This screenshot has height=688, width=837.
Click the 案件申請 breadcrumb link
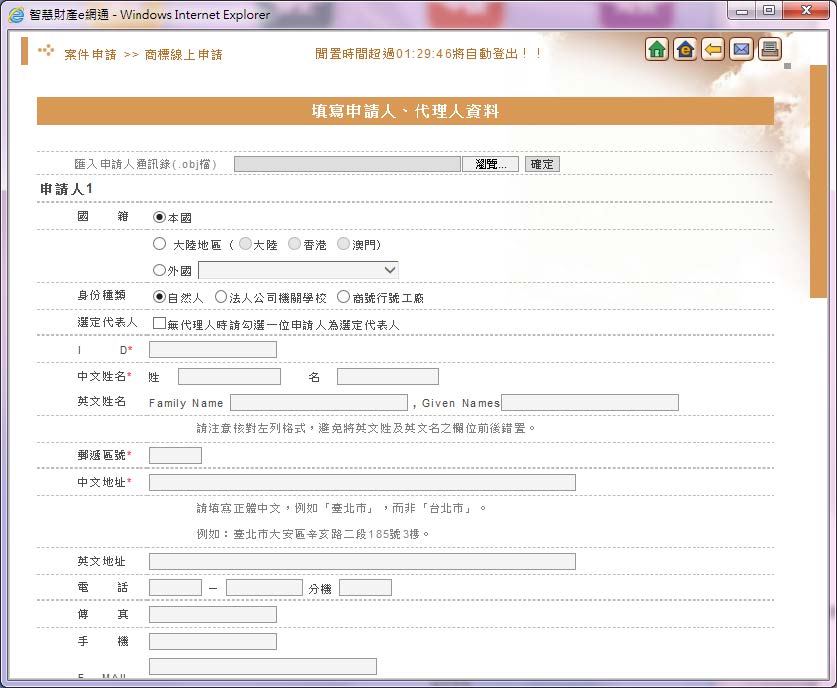tap(89, 54)
